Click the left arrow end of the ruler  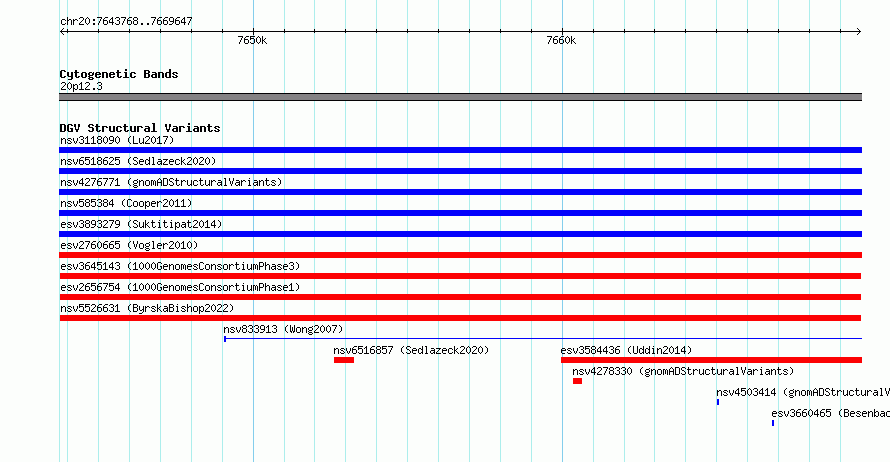tap(63, 32)
